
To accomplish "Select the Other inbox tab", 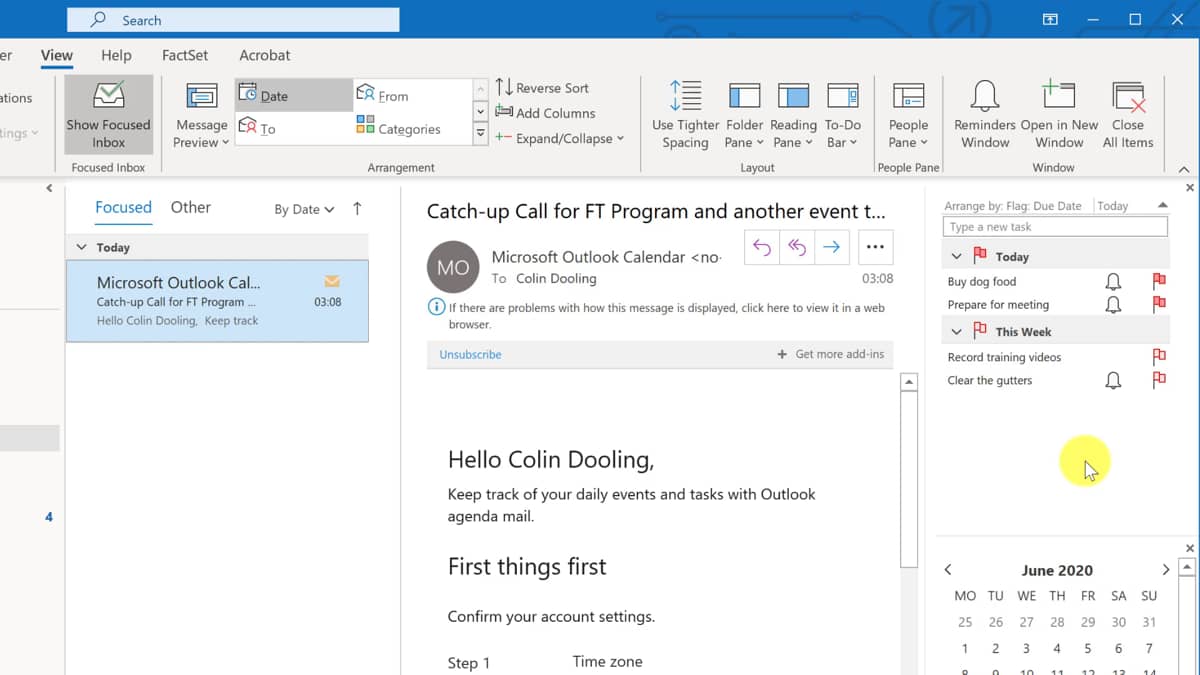I will [x=190, y=207].
